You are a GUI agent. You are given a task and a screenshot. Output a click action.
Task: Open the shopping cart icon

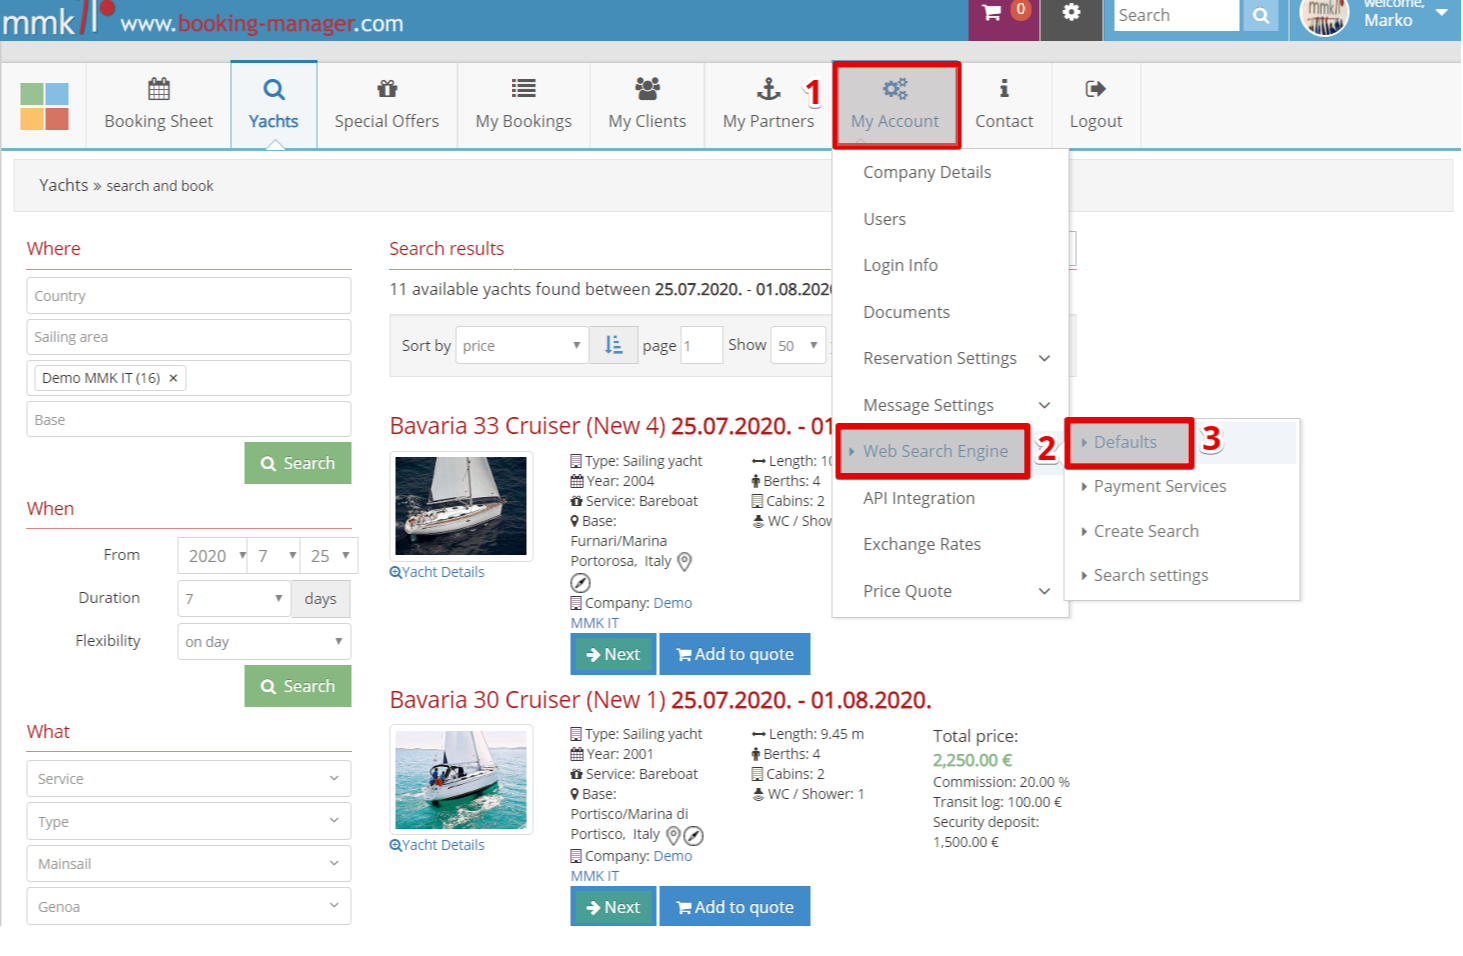pyautogui.click(x=992, y=13)
